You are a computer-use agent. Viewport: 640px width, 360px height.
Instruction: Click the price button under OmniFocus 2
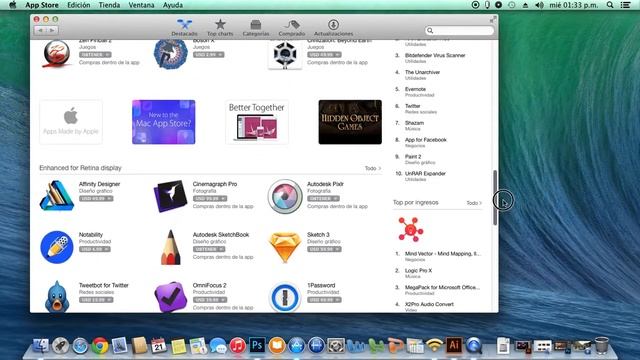tap(210, 300)
